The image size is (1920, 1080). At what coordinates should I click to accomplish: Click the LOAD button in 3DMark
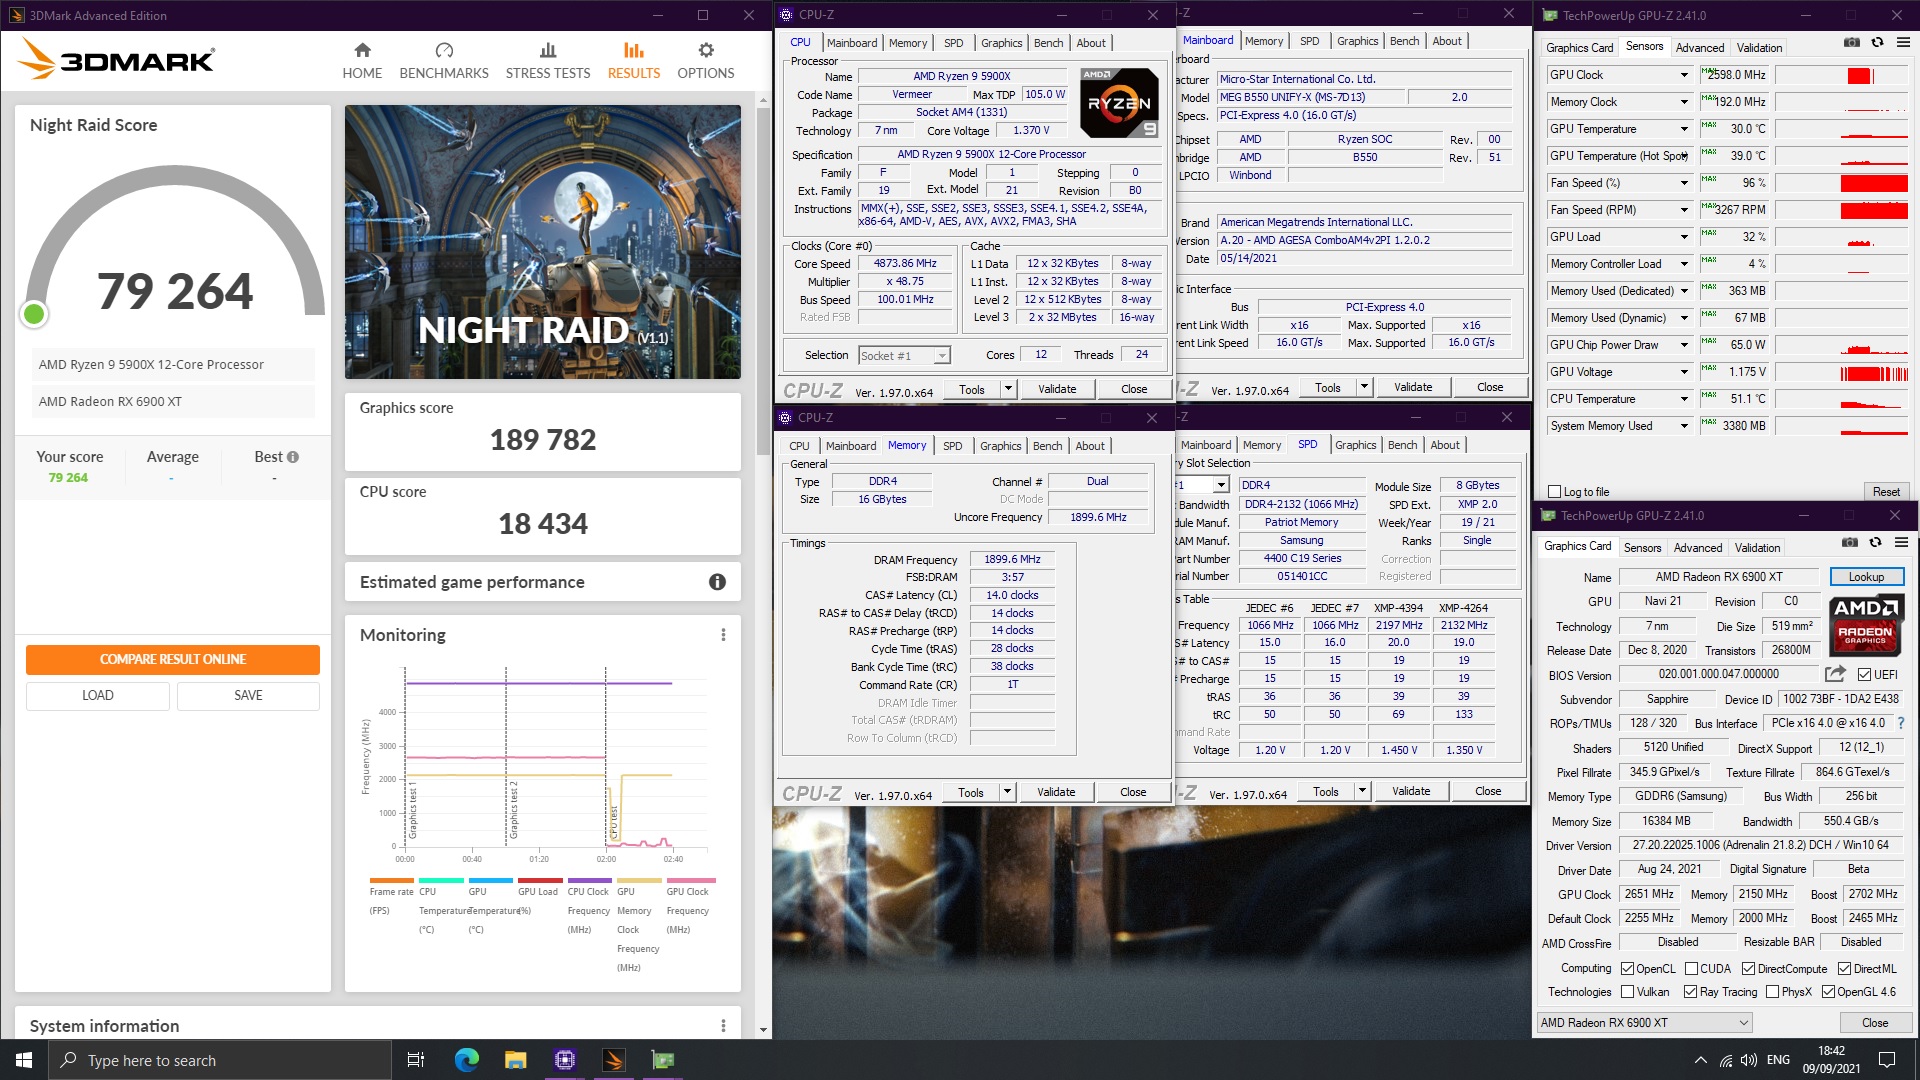click(x=98, y=696)
